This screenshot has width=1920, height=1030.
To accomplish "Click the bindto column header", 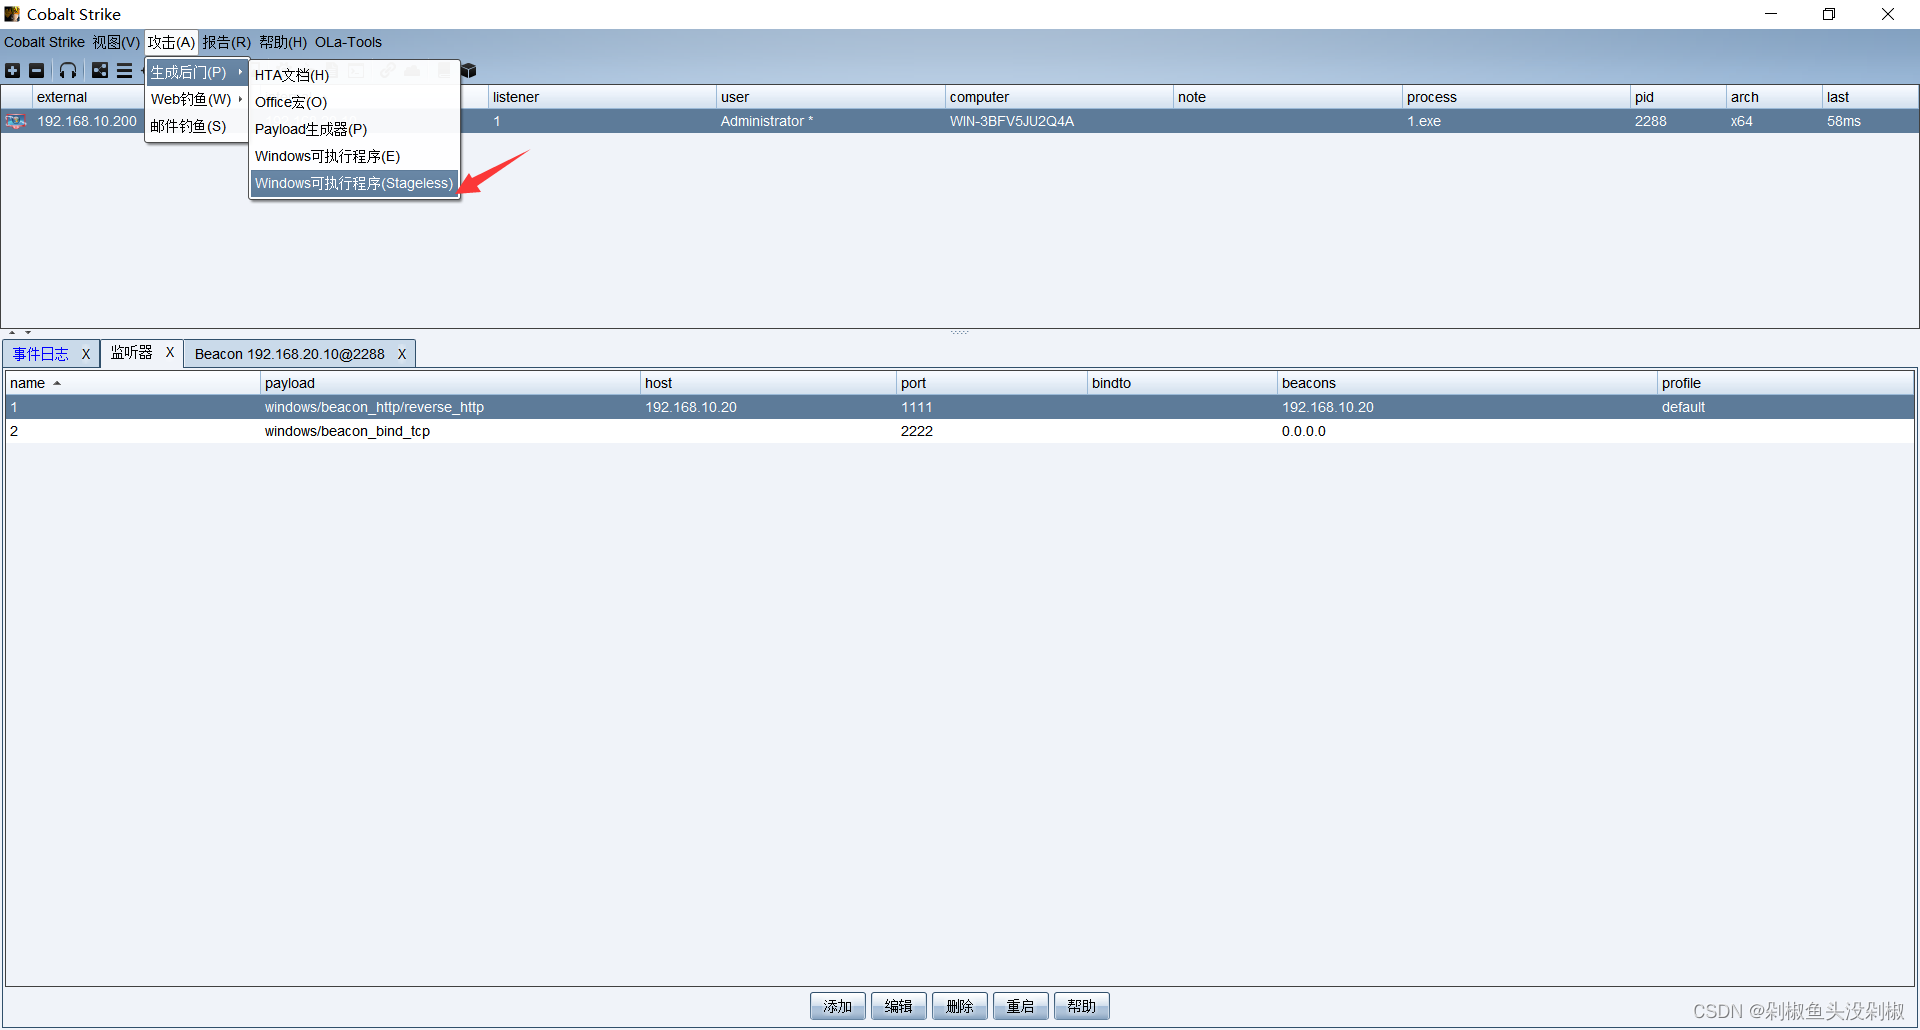I will [x=1182, y=383].
